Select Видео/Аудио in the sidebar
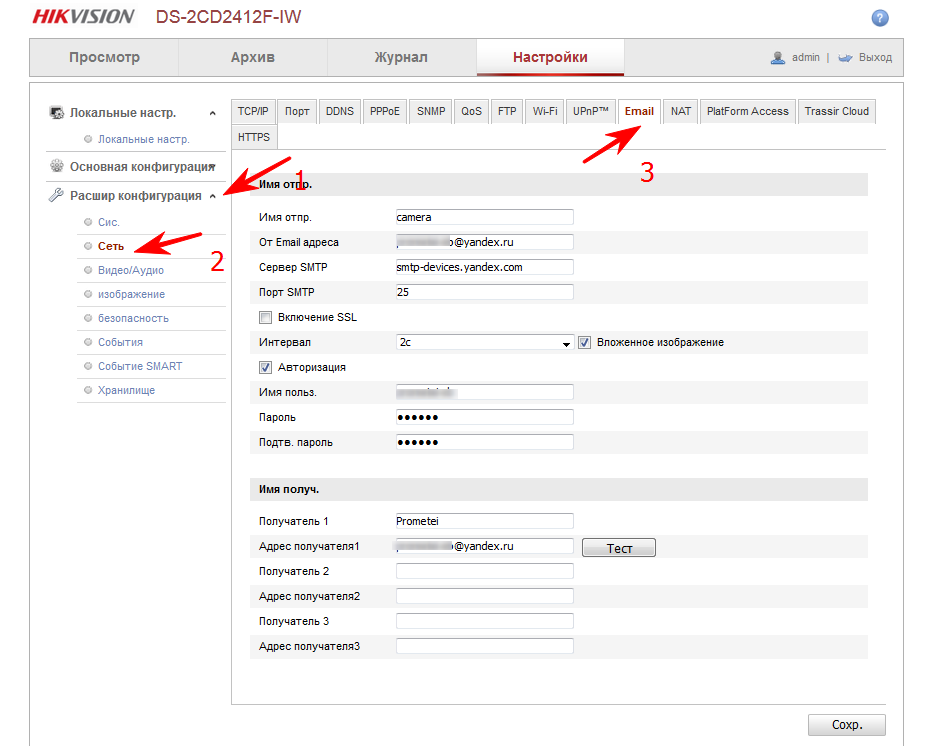 point(131,270)
